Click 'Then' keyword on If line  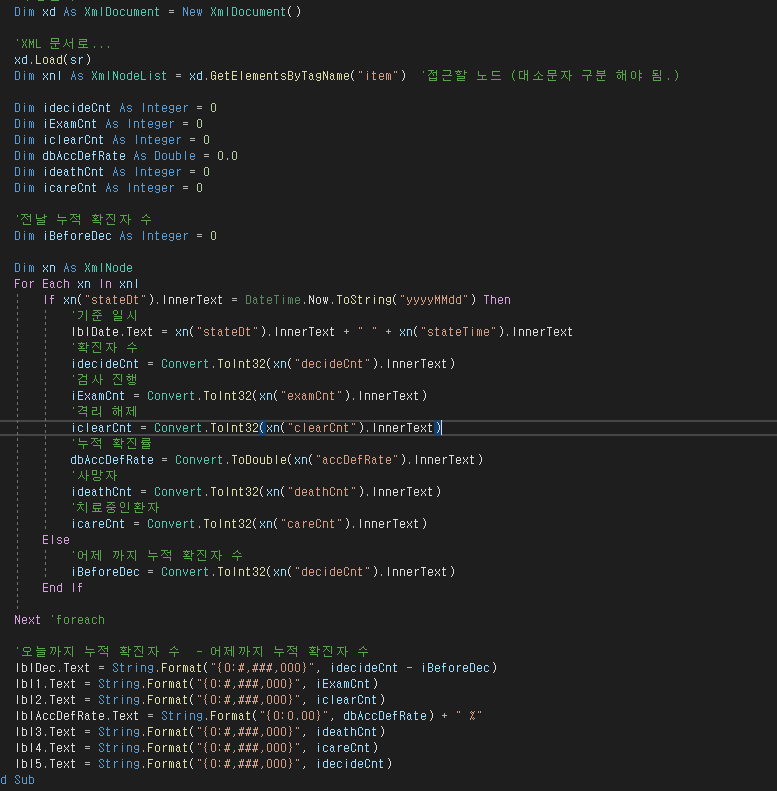(x=497, y=300)
